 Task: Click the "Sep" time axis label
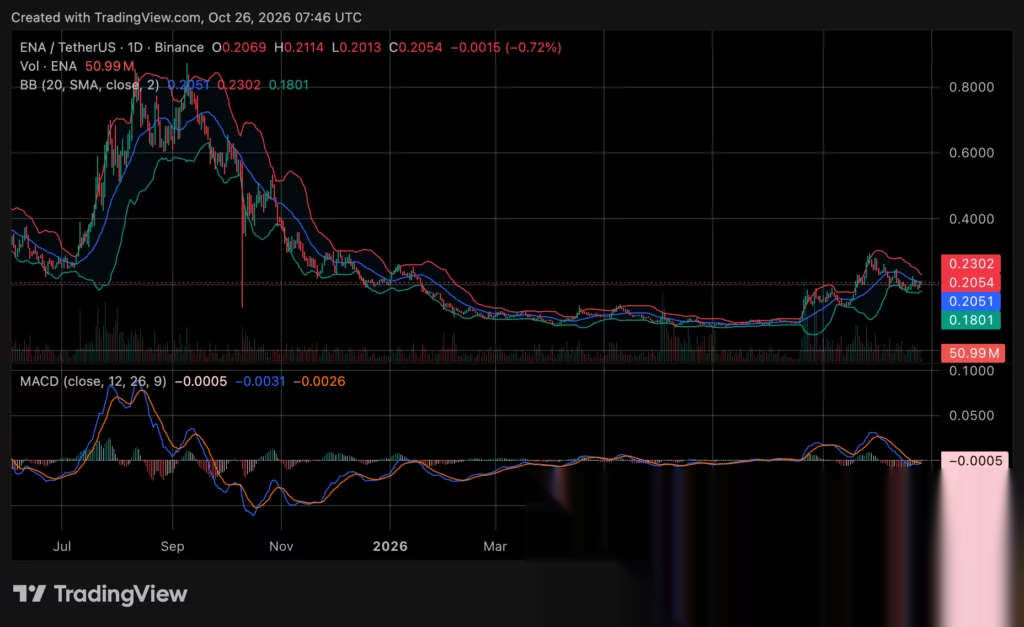tap(172, 547)
